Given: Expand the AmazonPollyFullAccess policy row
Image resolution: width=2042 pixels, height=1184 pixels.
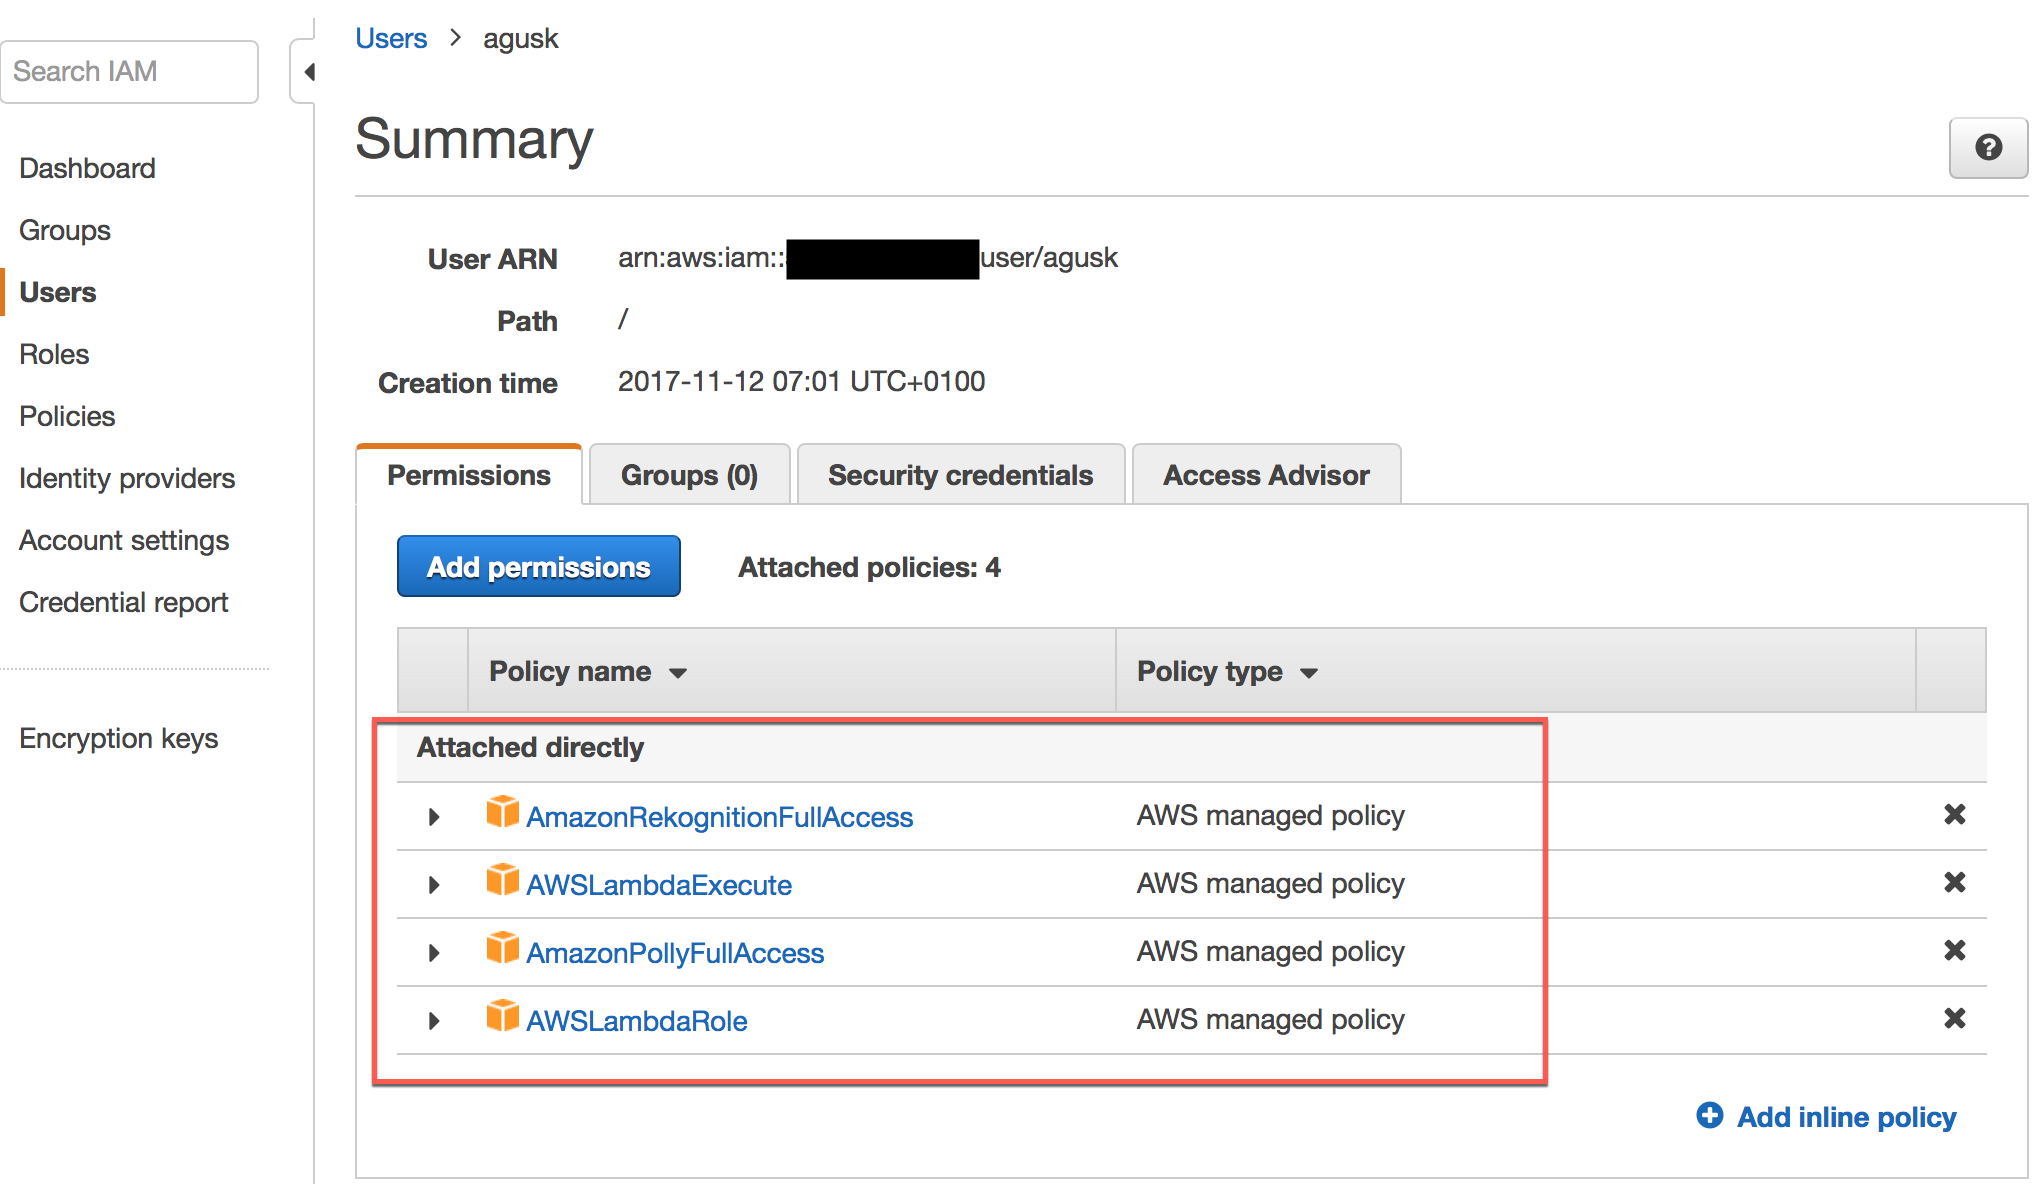Looking at the screenshot, I should coord(434,953).
